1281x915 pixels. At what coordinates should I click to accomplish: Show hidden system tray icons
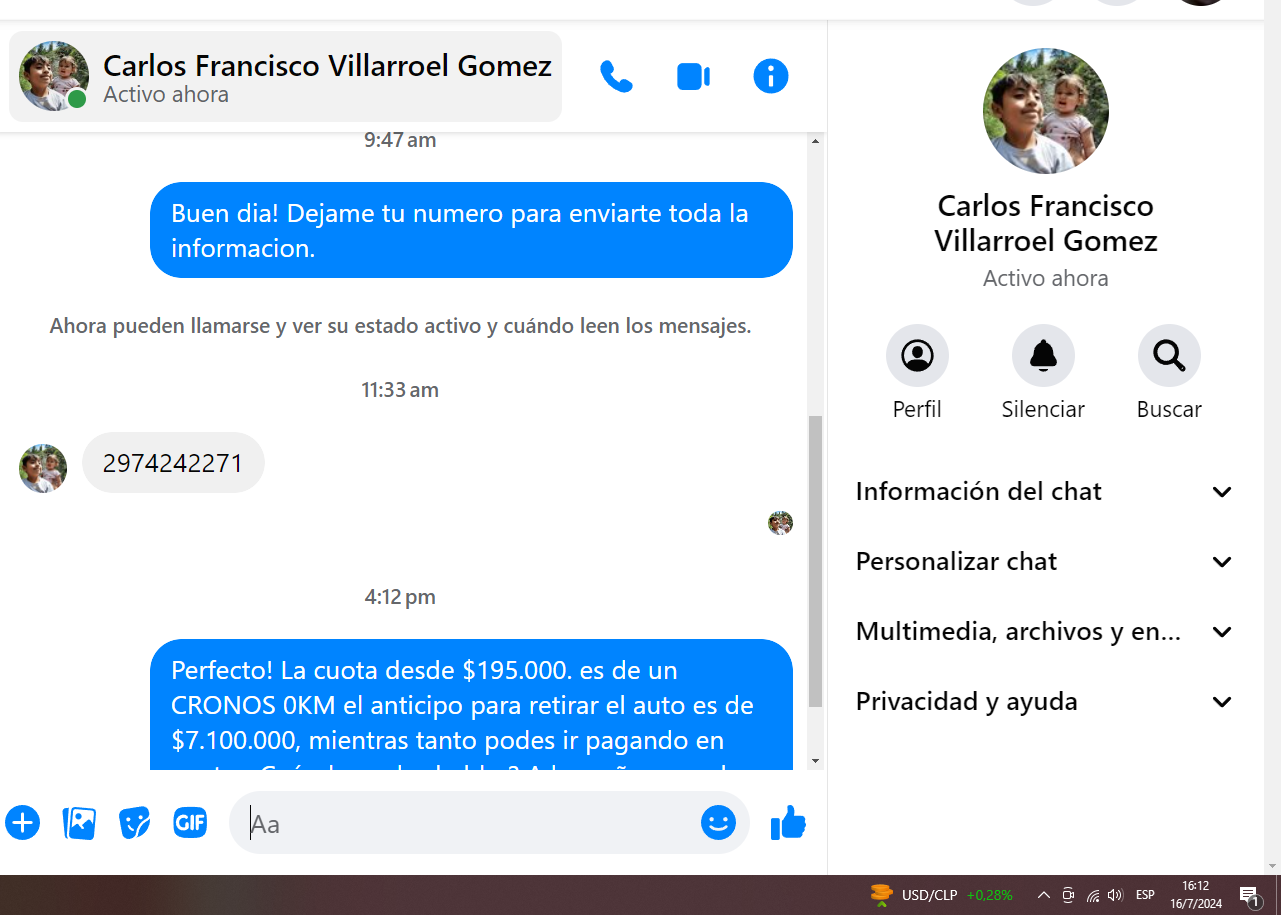pyautogui.click(x=1043, y=895)
